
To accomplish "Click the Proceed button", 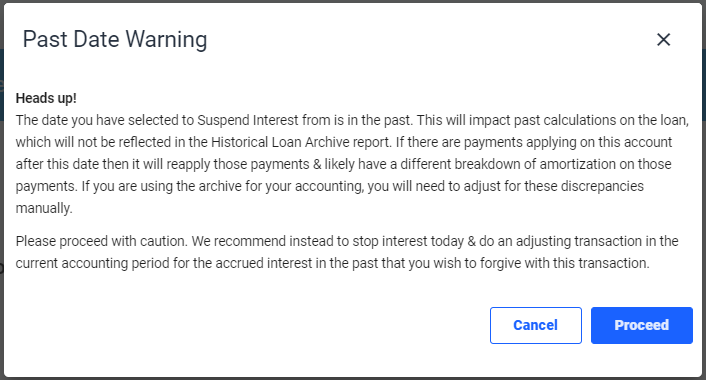I will (x=642, y=326).
